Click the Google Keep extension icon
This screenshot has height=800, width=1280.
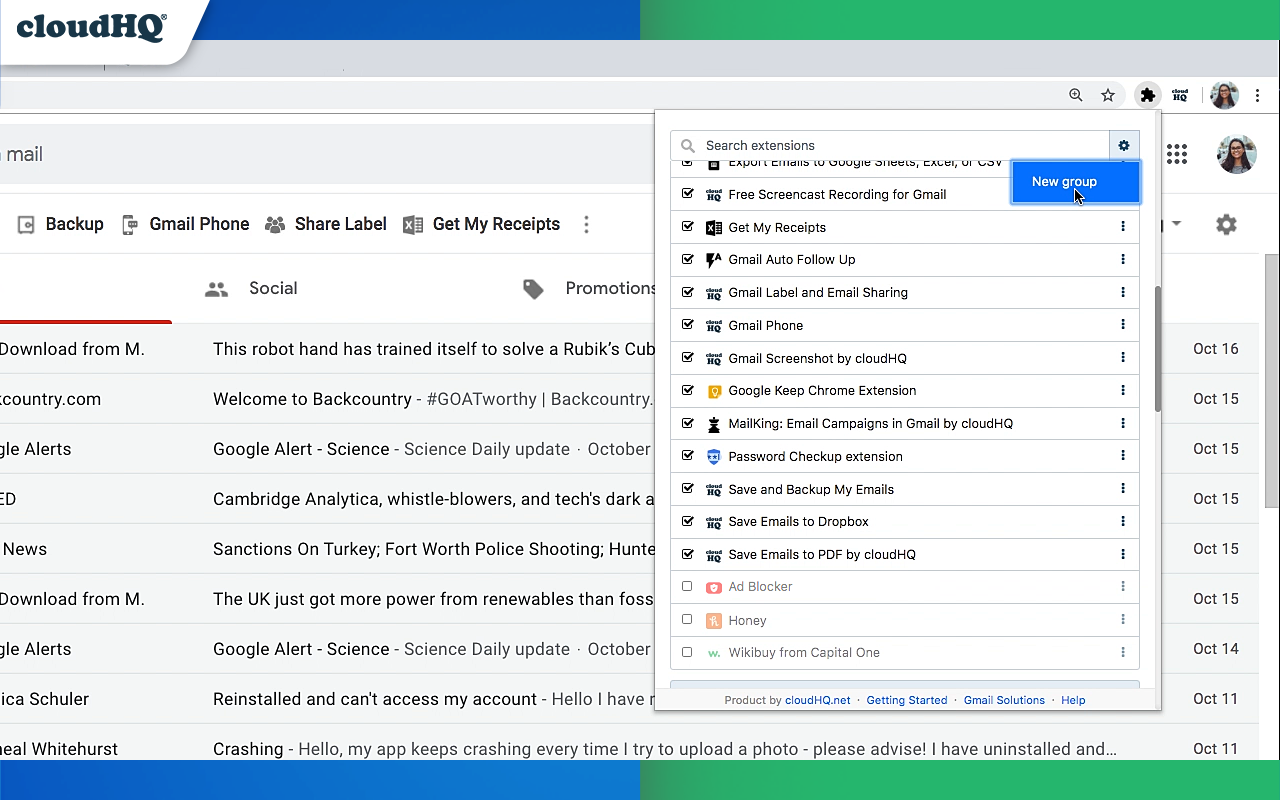click(713, 391)
